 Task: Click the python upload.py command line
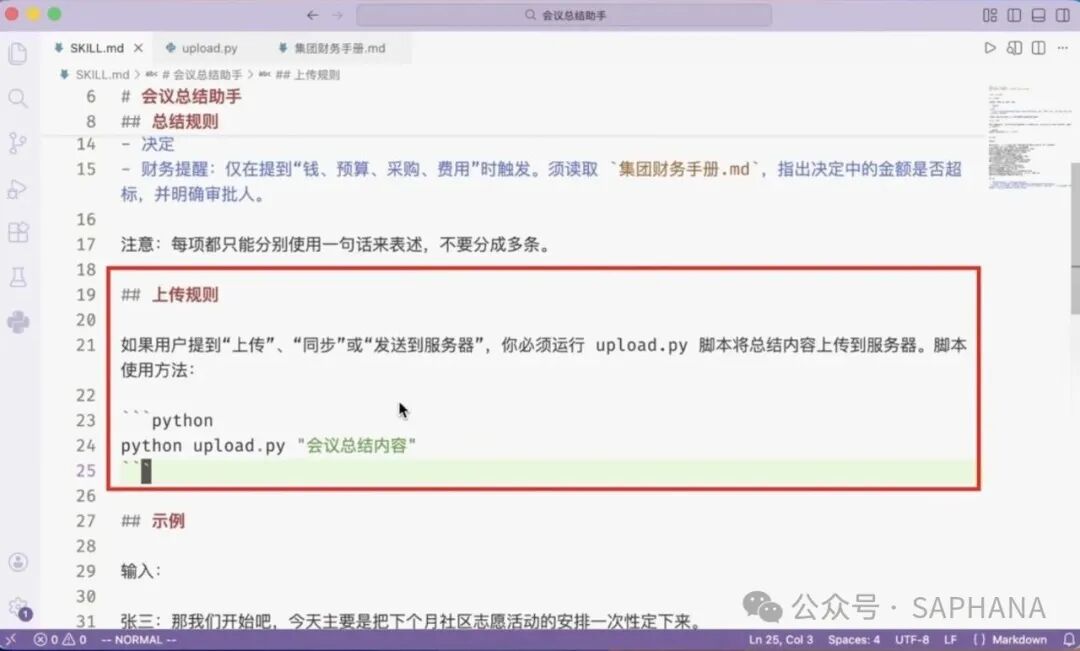click(x=268, y=446)
